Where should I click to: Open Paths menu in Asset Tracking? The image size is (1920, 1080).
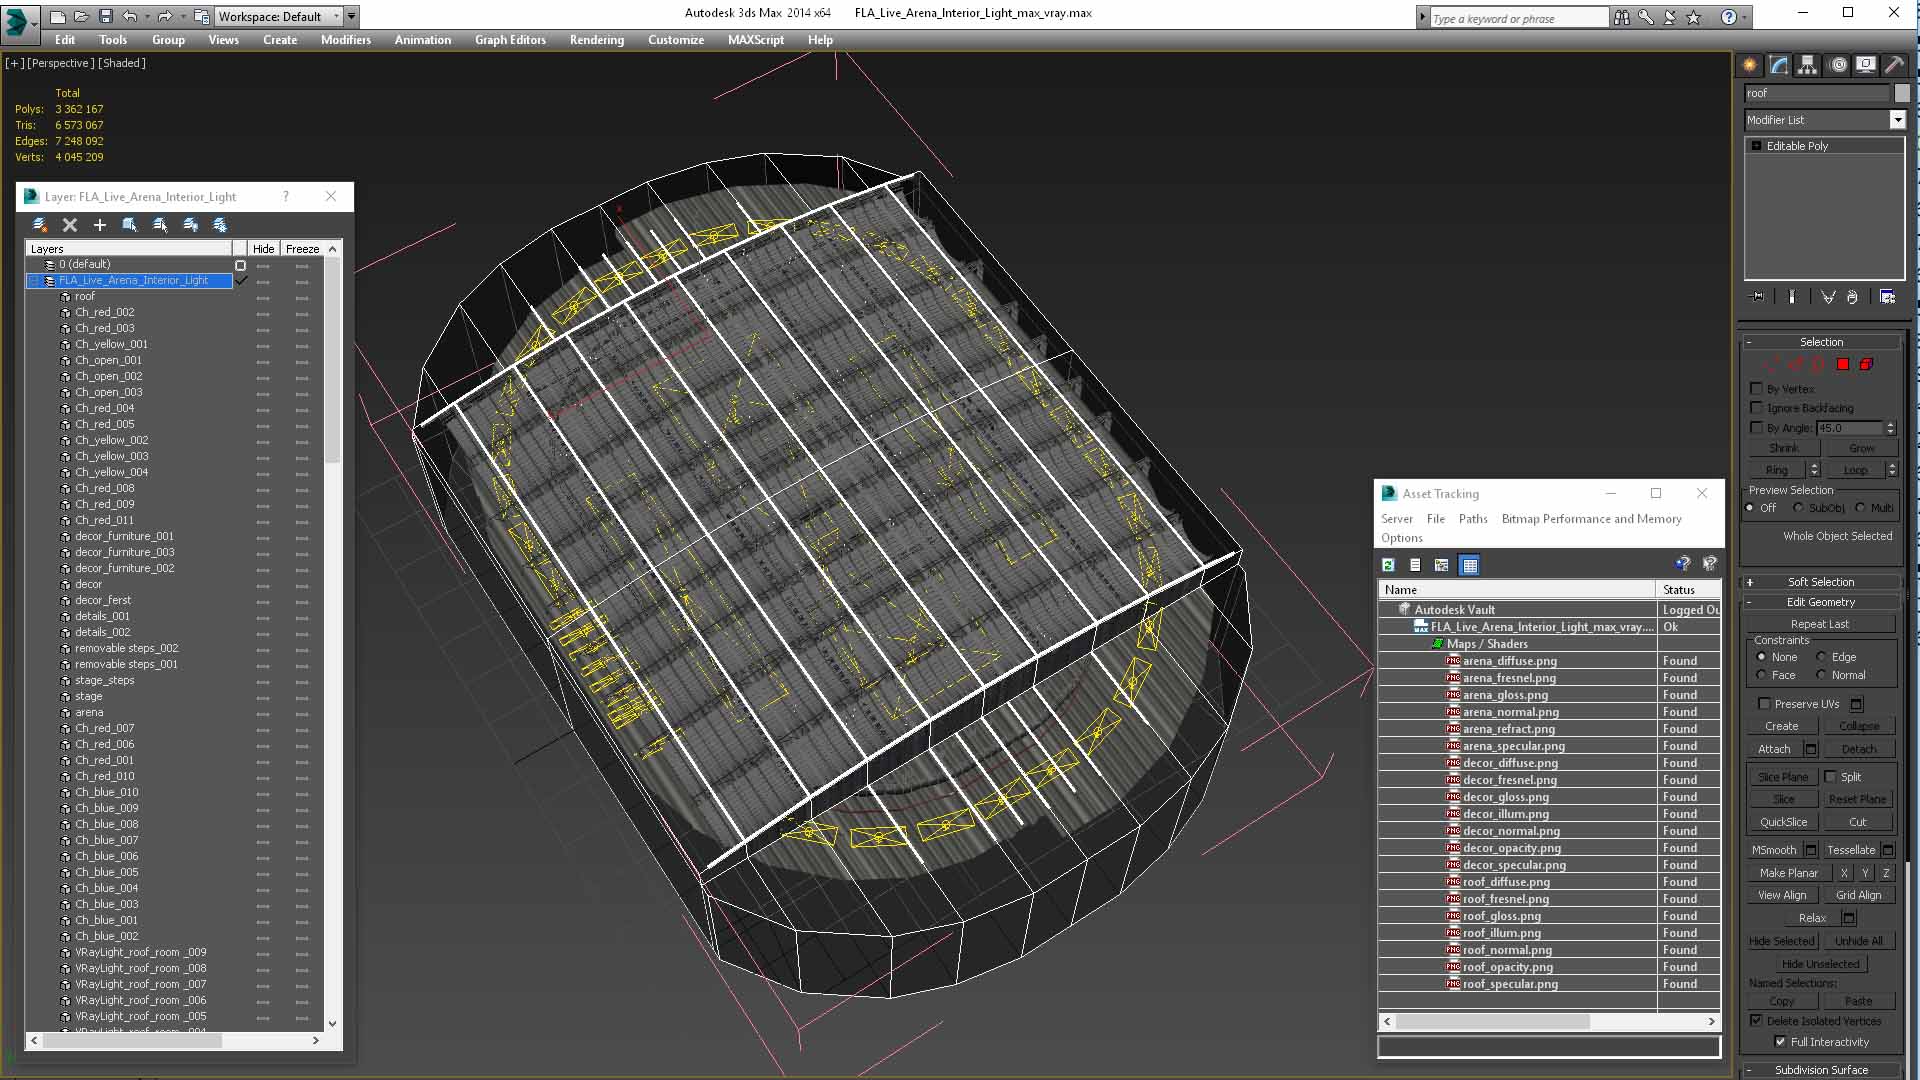pyautogui.click(x=1473, y=519)
